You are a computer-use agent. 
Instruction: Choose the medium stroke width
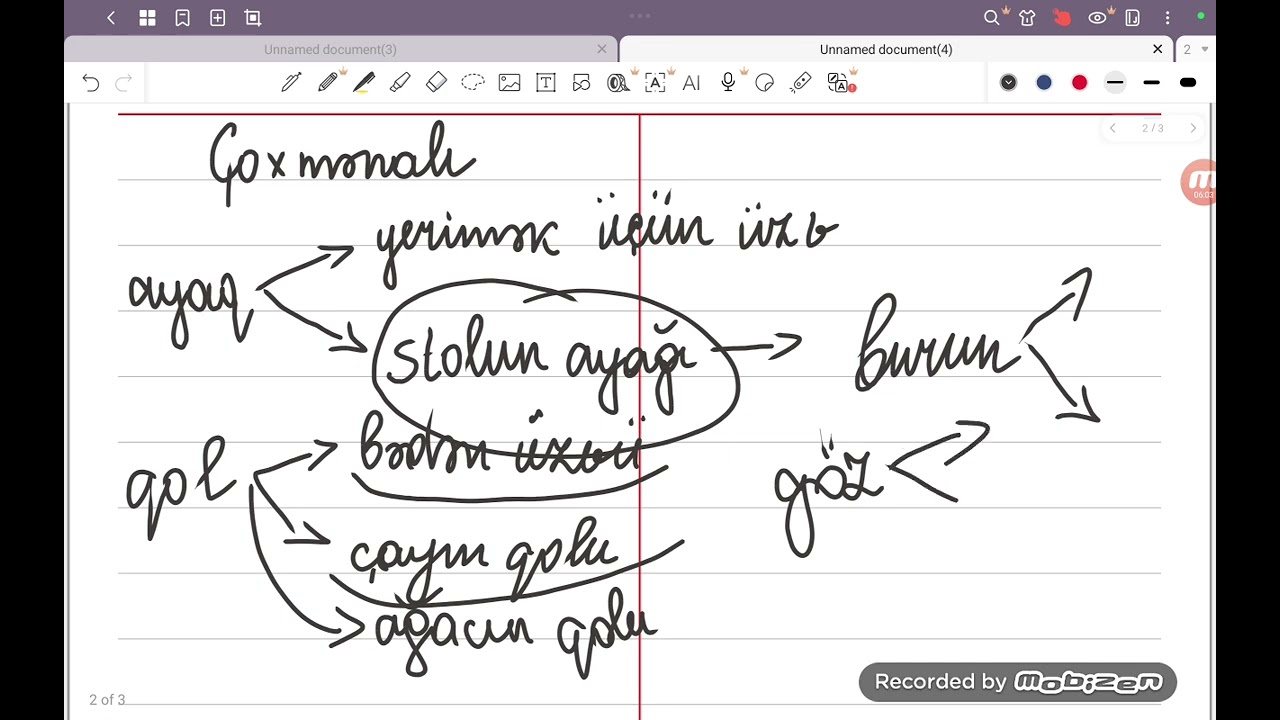pyautogui.click(x=1152, y=83)
